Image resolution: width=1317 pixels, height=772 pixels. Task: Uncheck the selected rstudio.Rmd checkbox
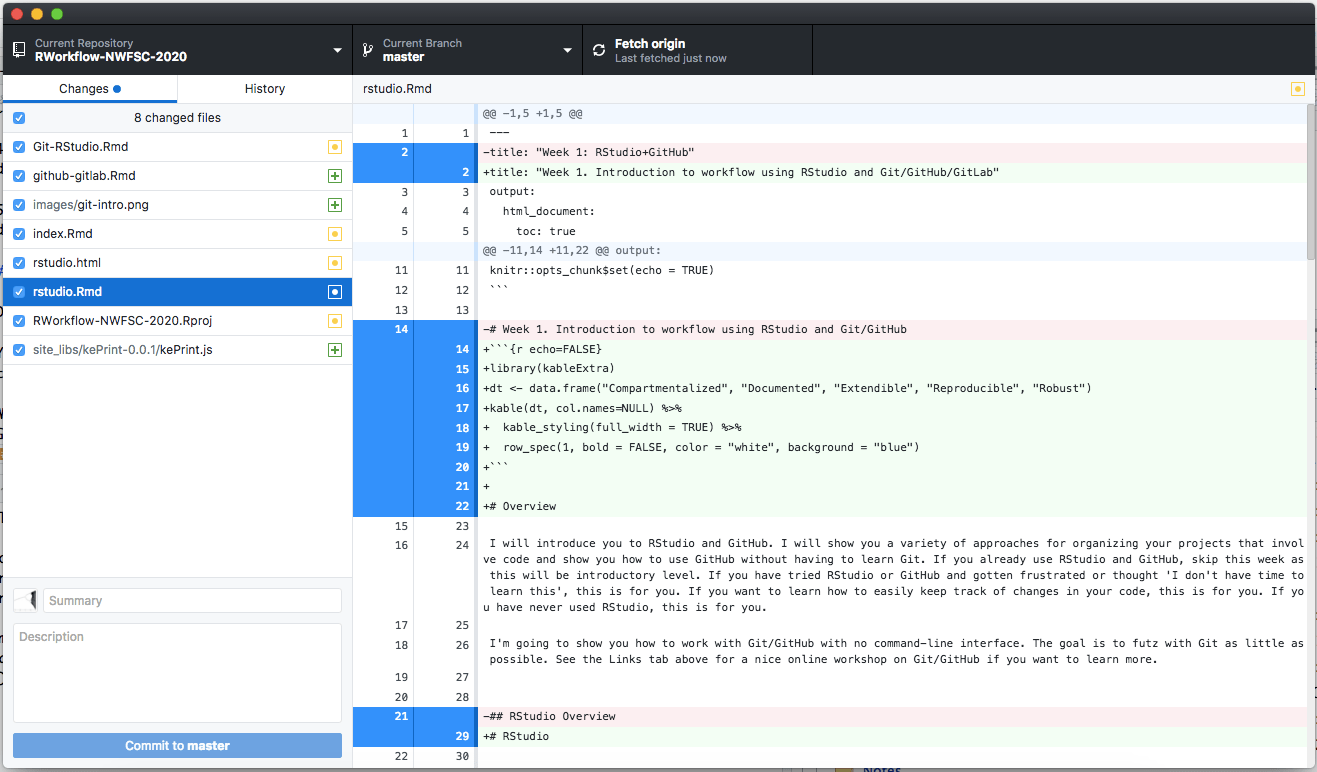tap(19, 292)
